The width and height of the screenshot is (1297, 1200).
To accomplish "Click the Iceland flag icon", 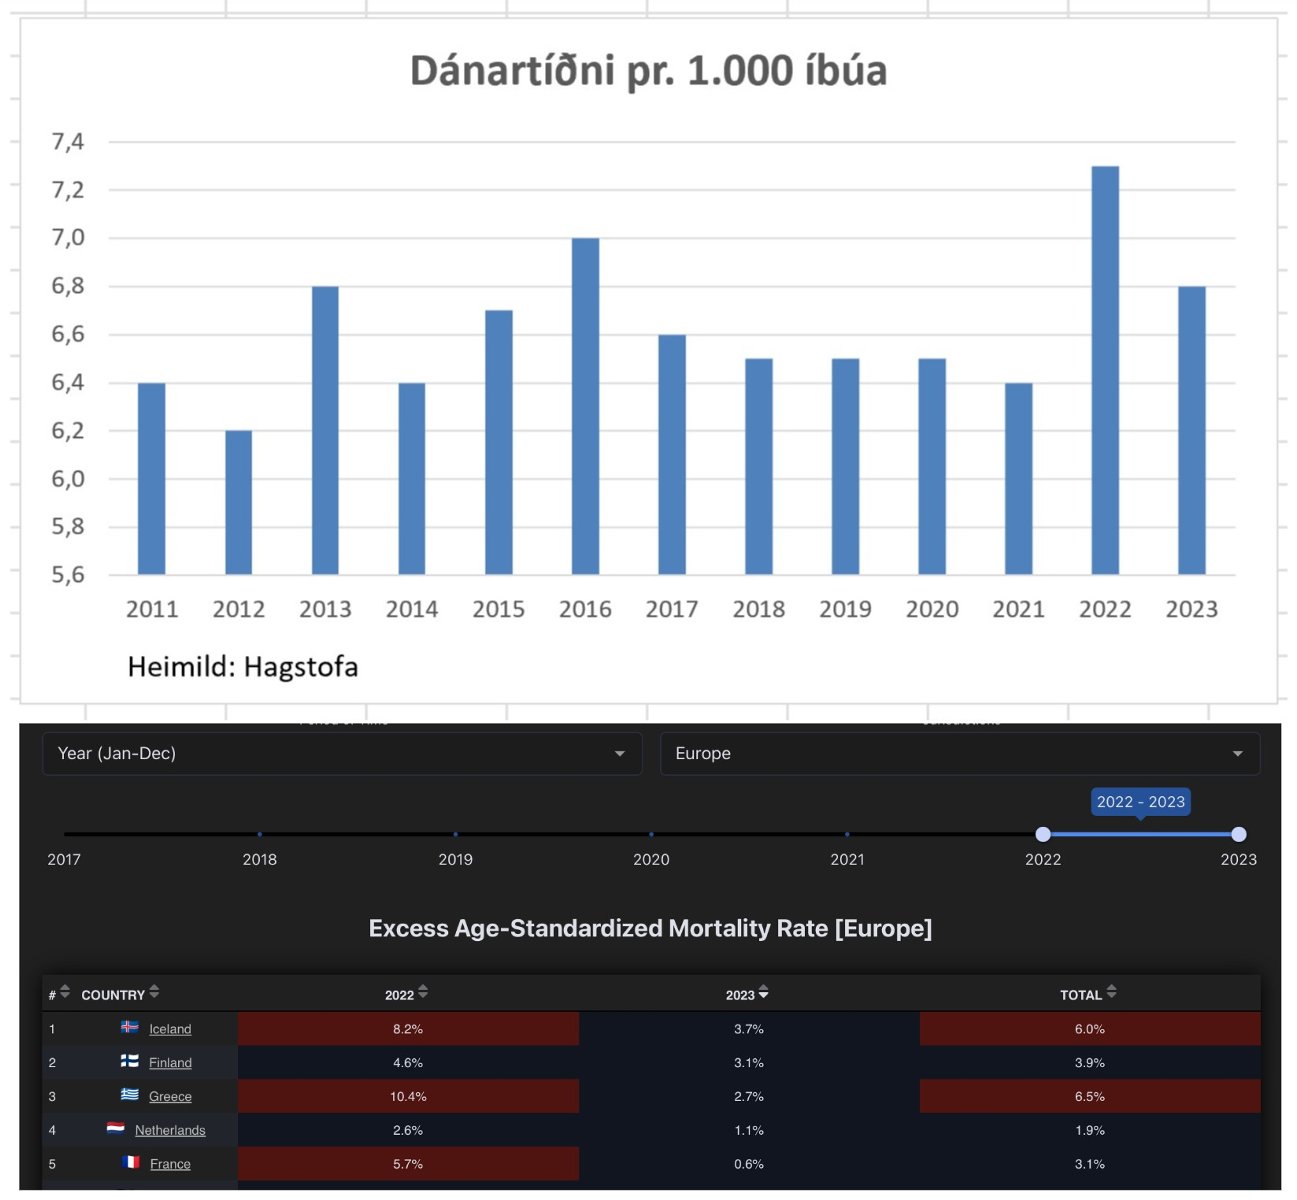I will tap(130, 1027).
